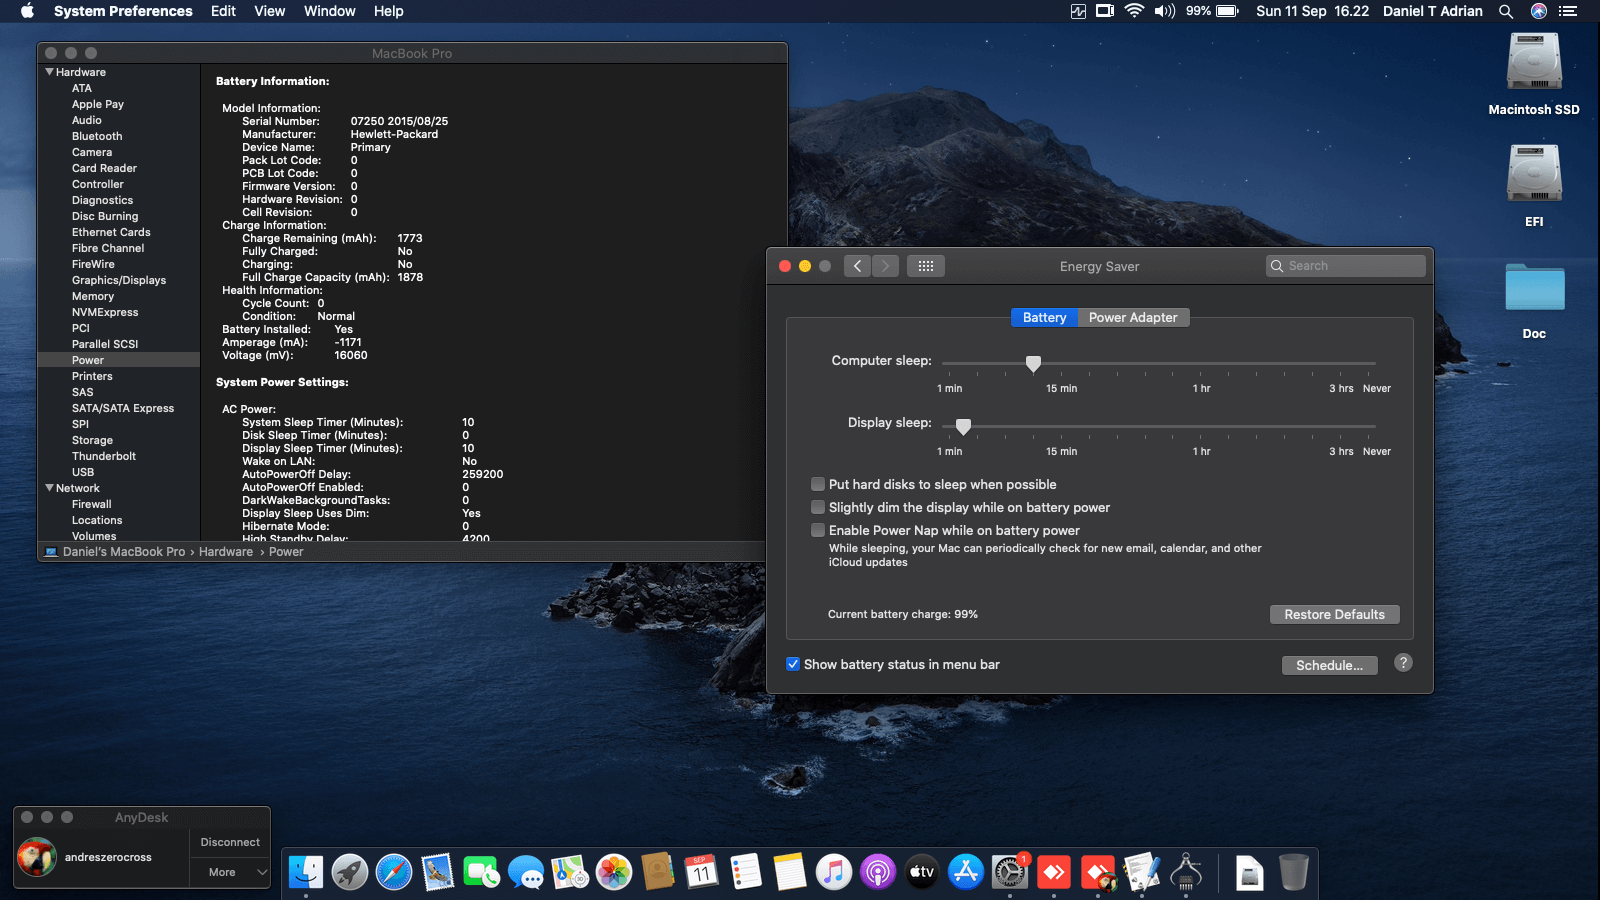Open the Energy Saver help button
Viewport: 1600px width, 900px height.
(x=1403, y=663)
